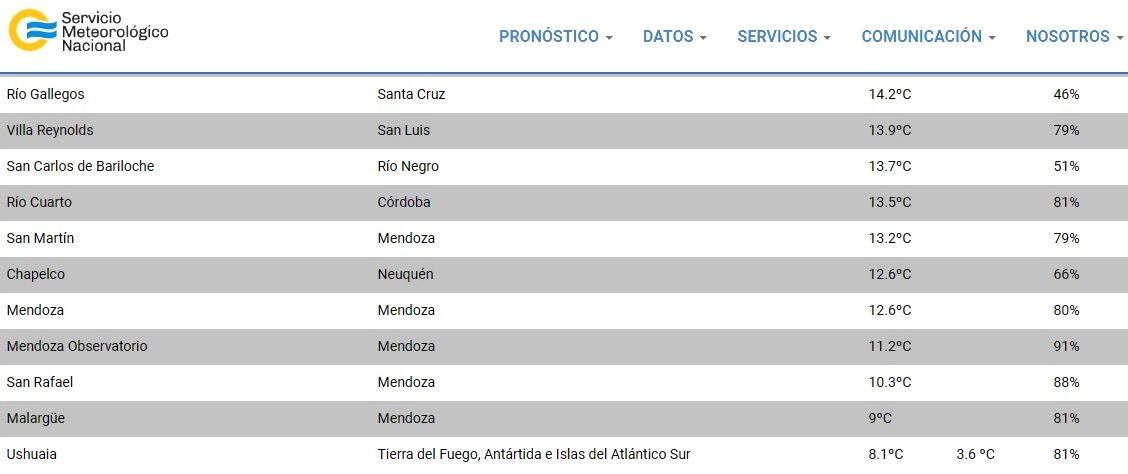The width and height of the screenshot is (1128, 474).
Task: Select the Chapelco station row
Action: coord(36,274)
